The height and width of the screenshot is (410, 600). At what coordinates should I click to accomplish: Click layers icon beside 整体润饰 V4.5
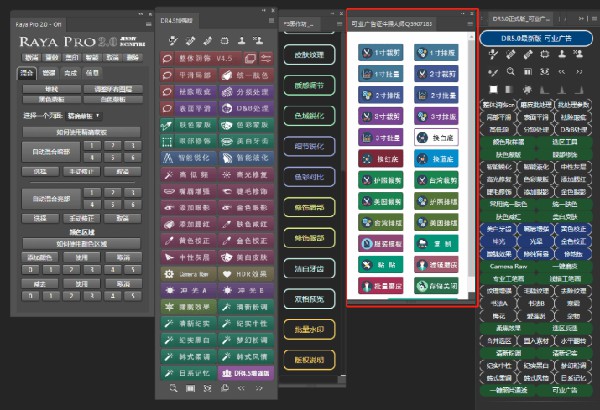click(250, 58)
